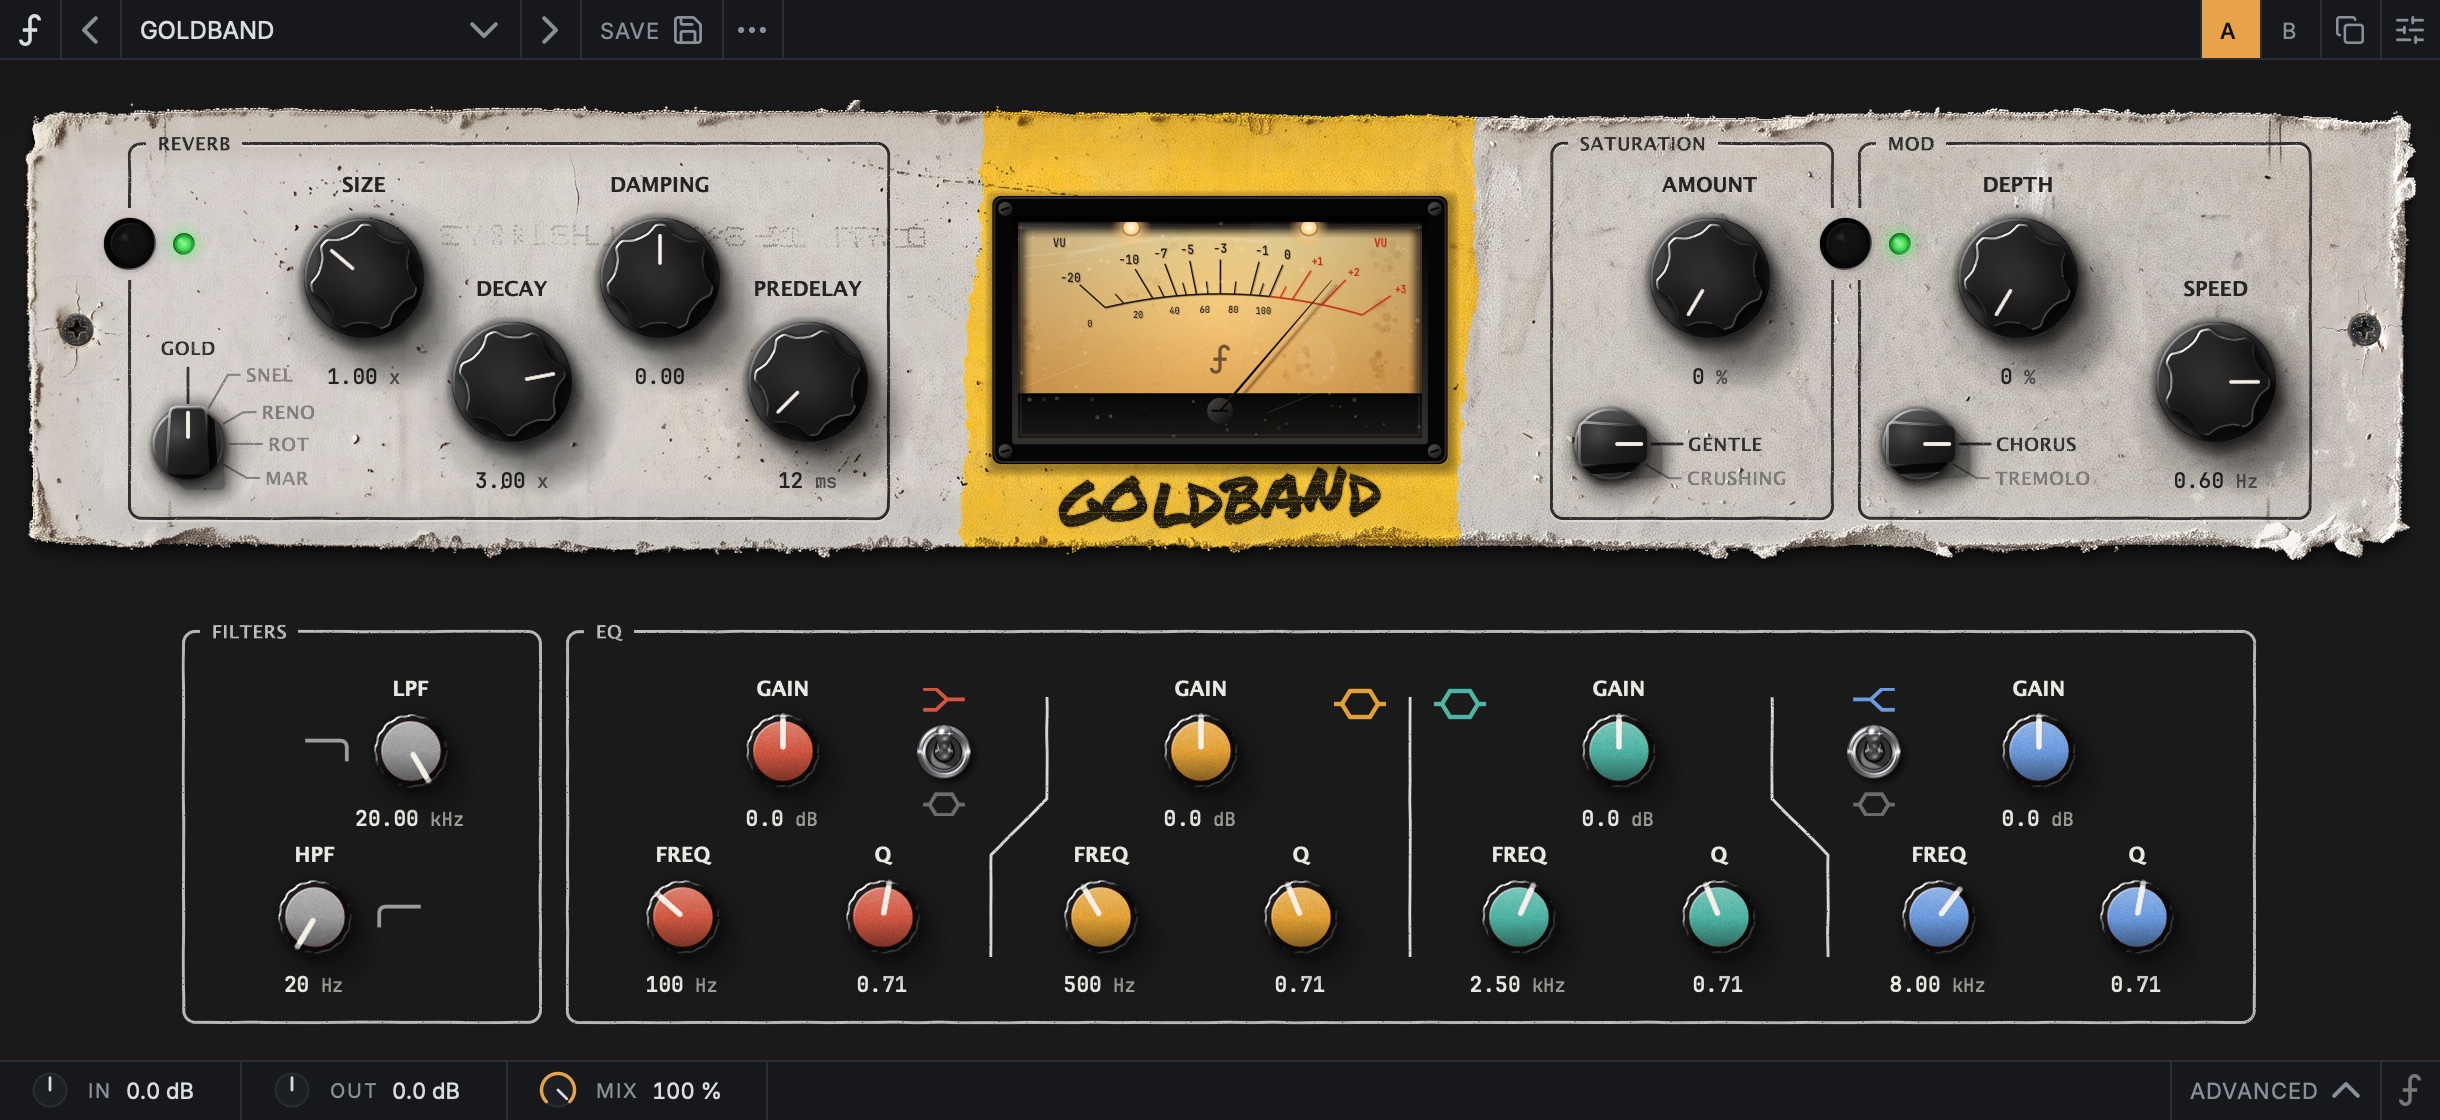
Task: Click the teal bell filter icon
Action: point(1459,704)
